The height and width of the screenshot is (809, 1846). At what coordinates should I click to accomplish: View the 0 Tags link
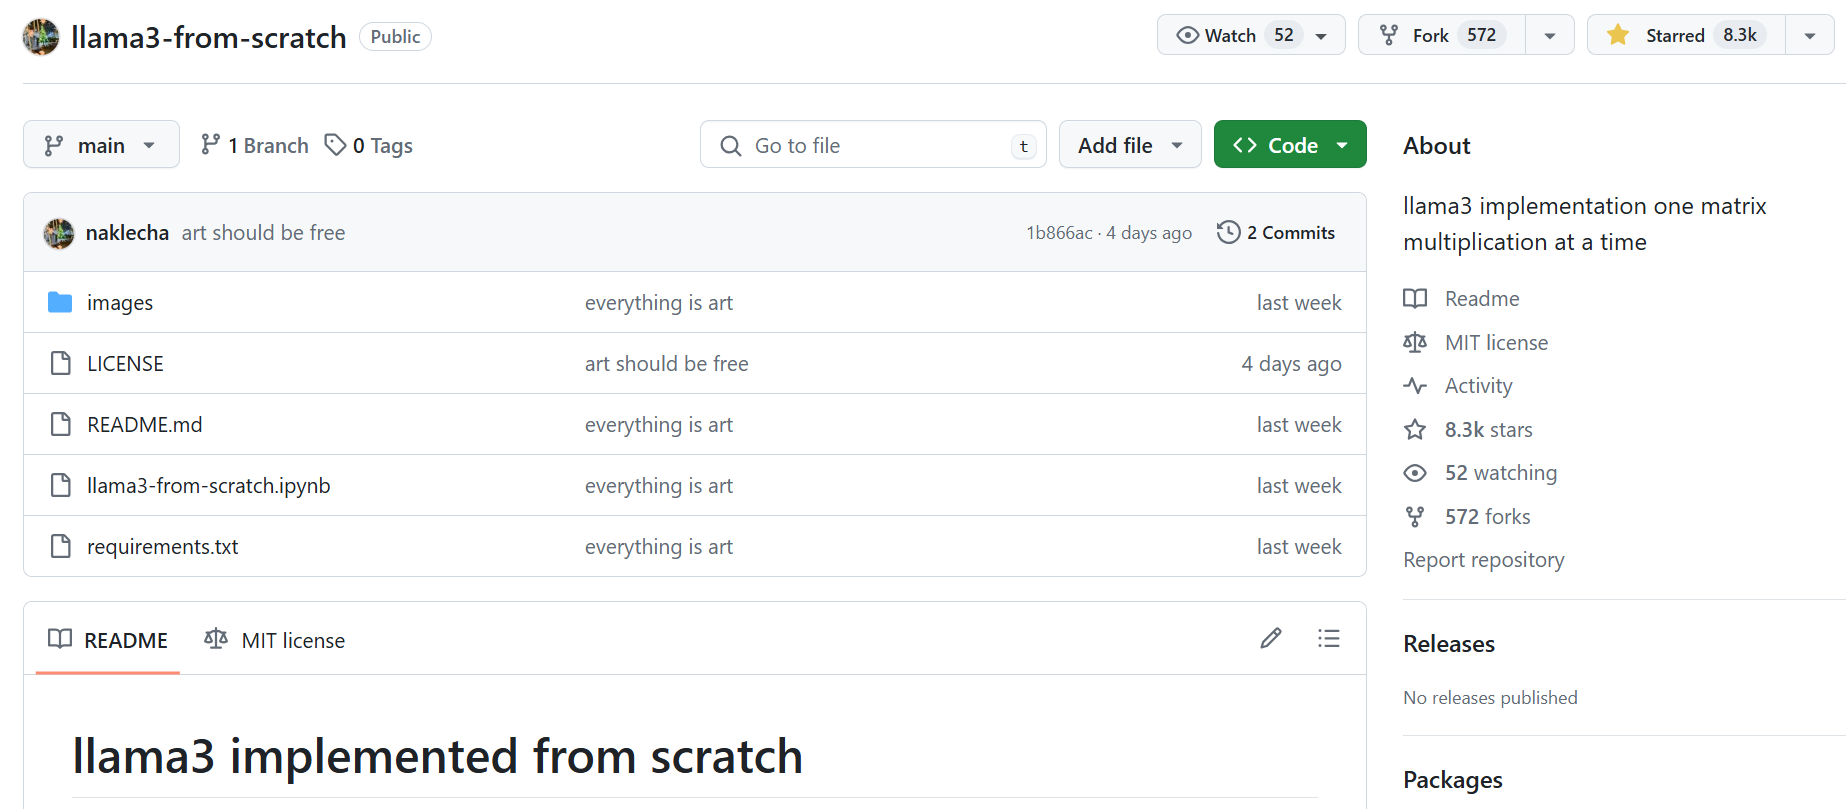click(368, 145)
